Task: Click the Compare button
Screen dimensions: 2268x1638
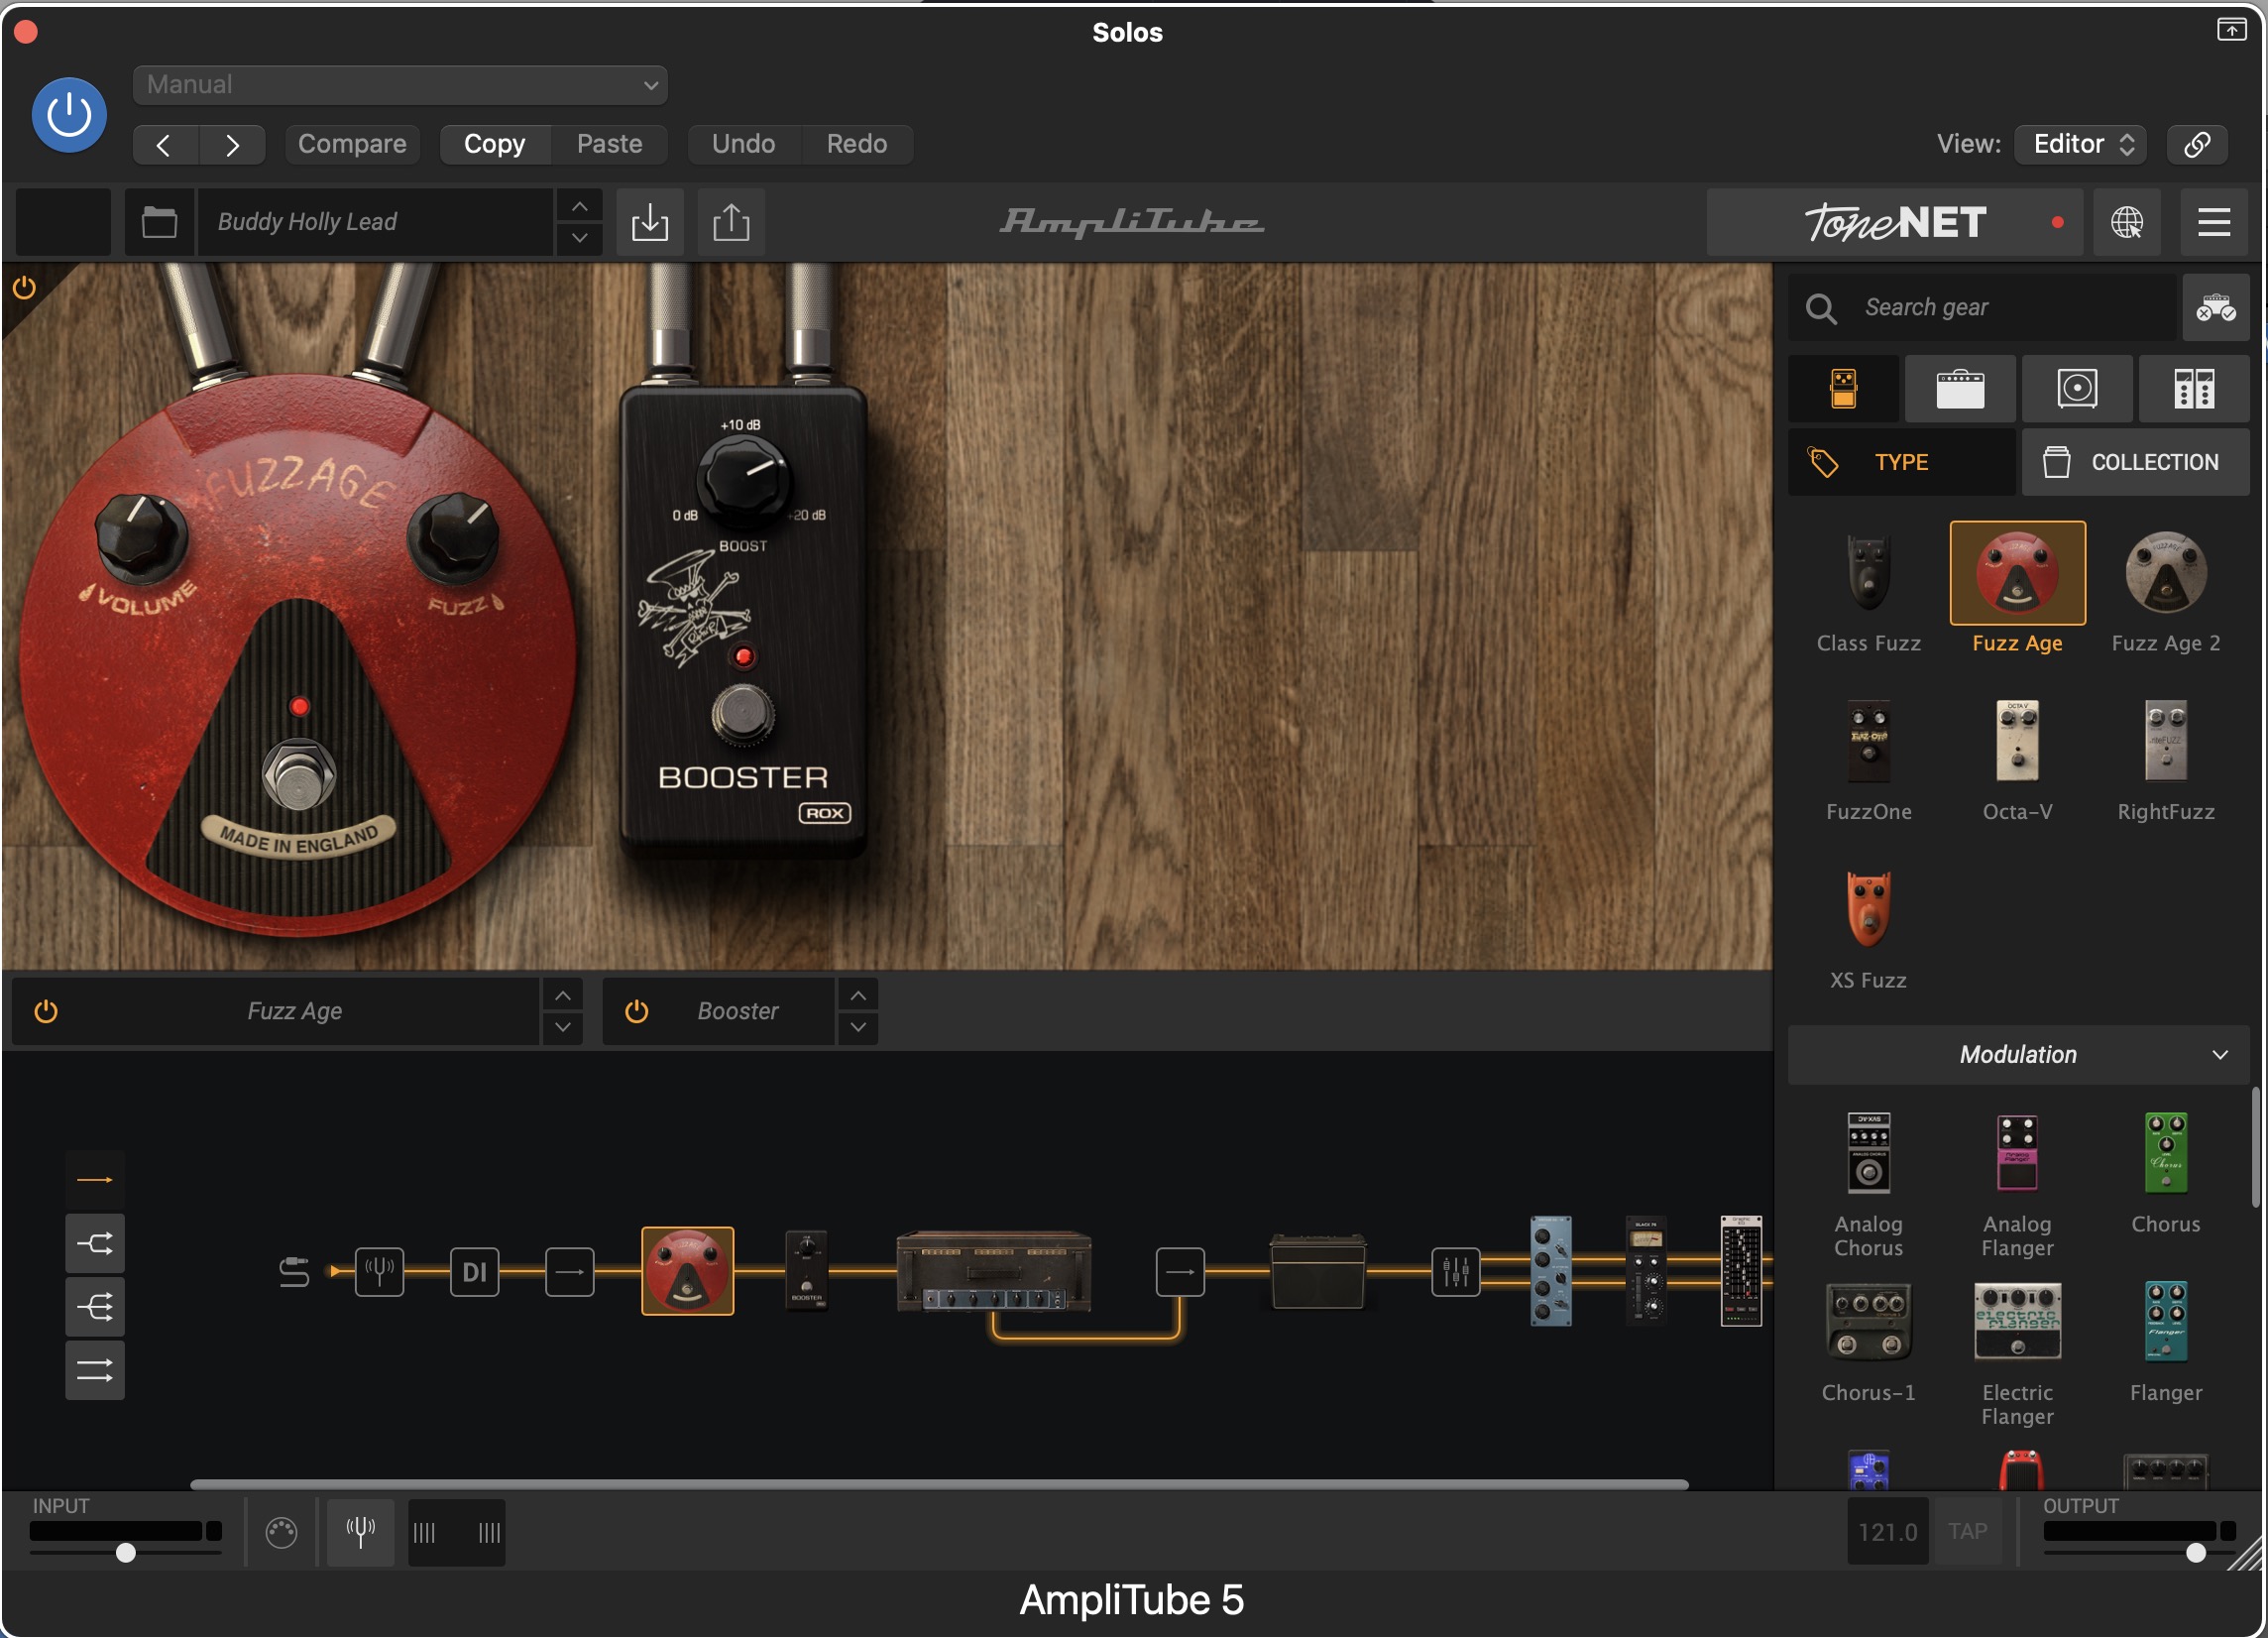Action: click(352, 144)
